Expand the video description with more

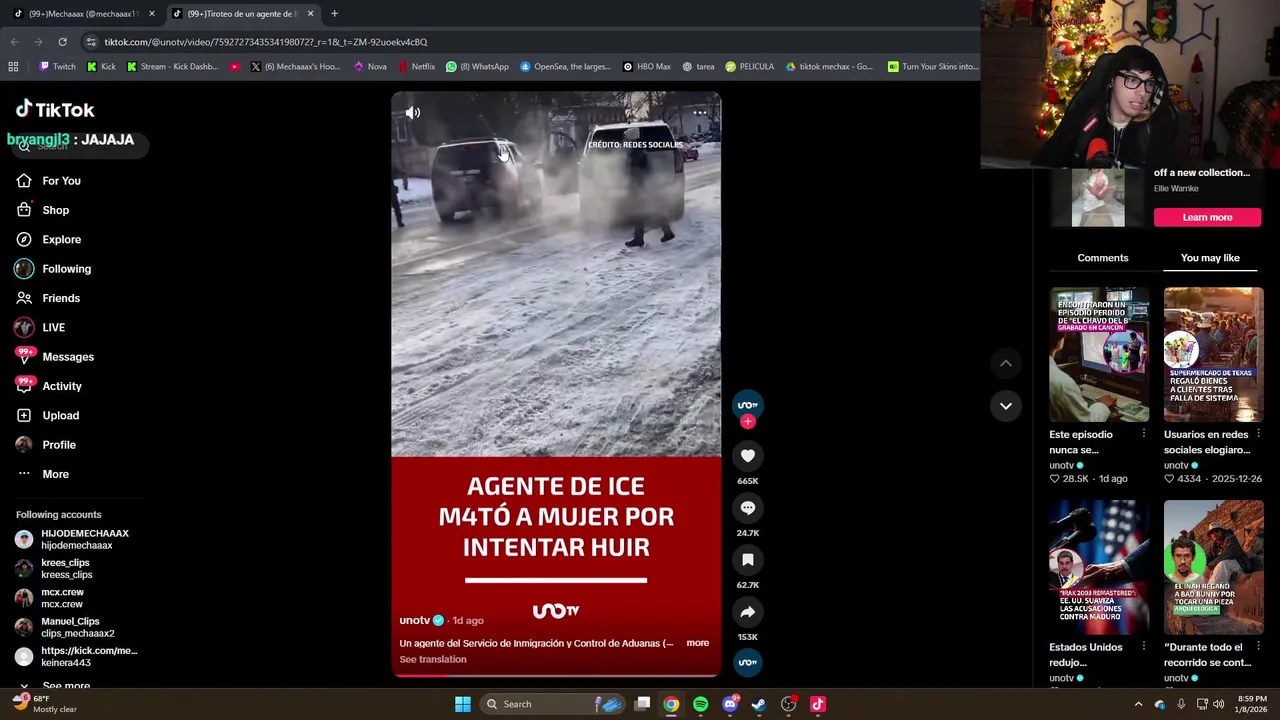698,643
